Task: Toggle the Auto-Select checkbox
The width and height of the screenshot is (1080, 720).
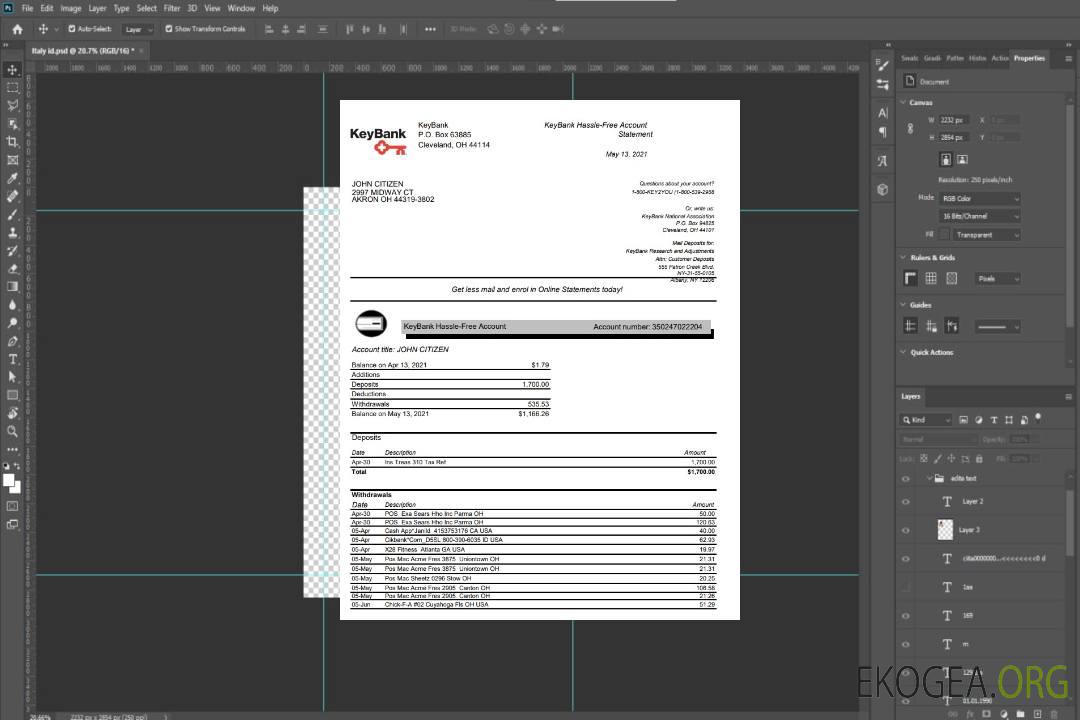Action: pos(72,29)
